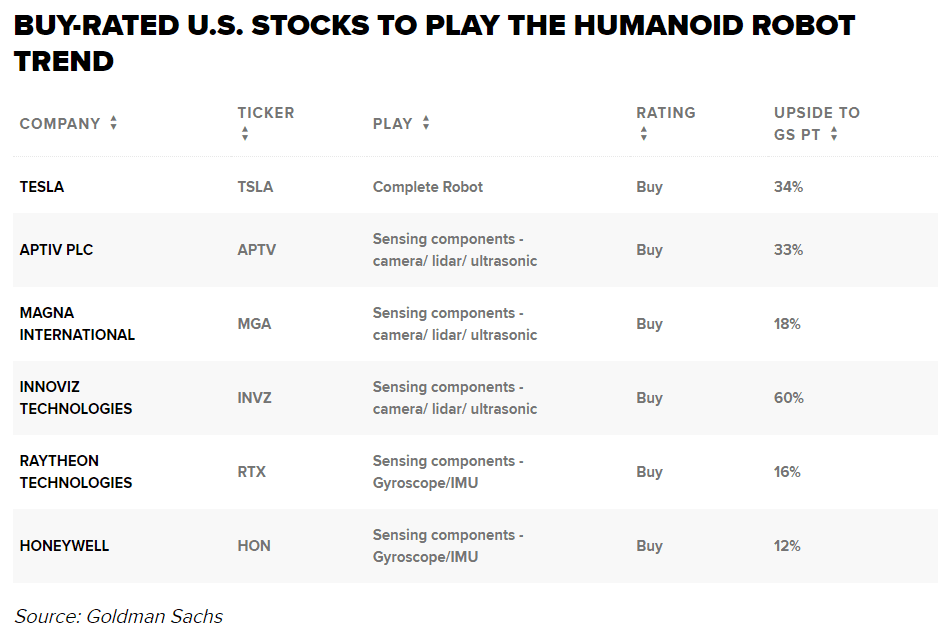
Task: Click the RATING column header label
Action: (x=665, y=113)
